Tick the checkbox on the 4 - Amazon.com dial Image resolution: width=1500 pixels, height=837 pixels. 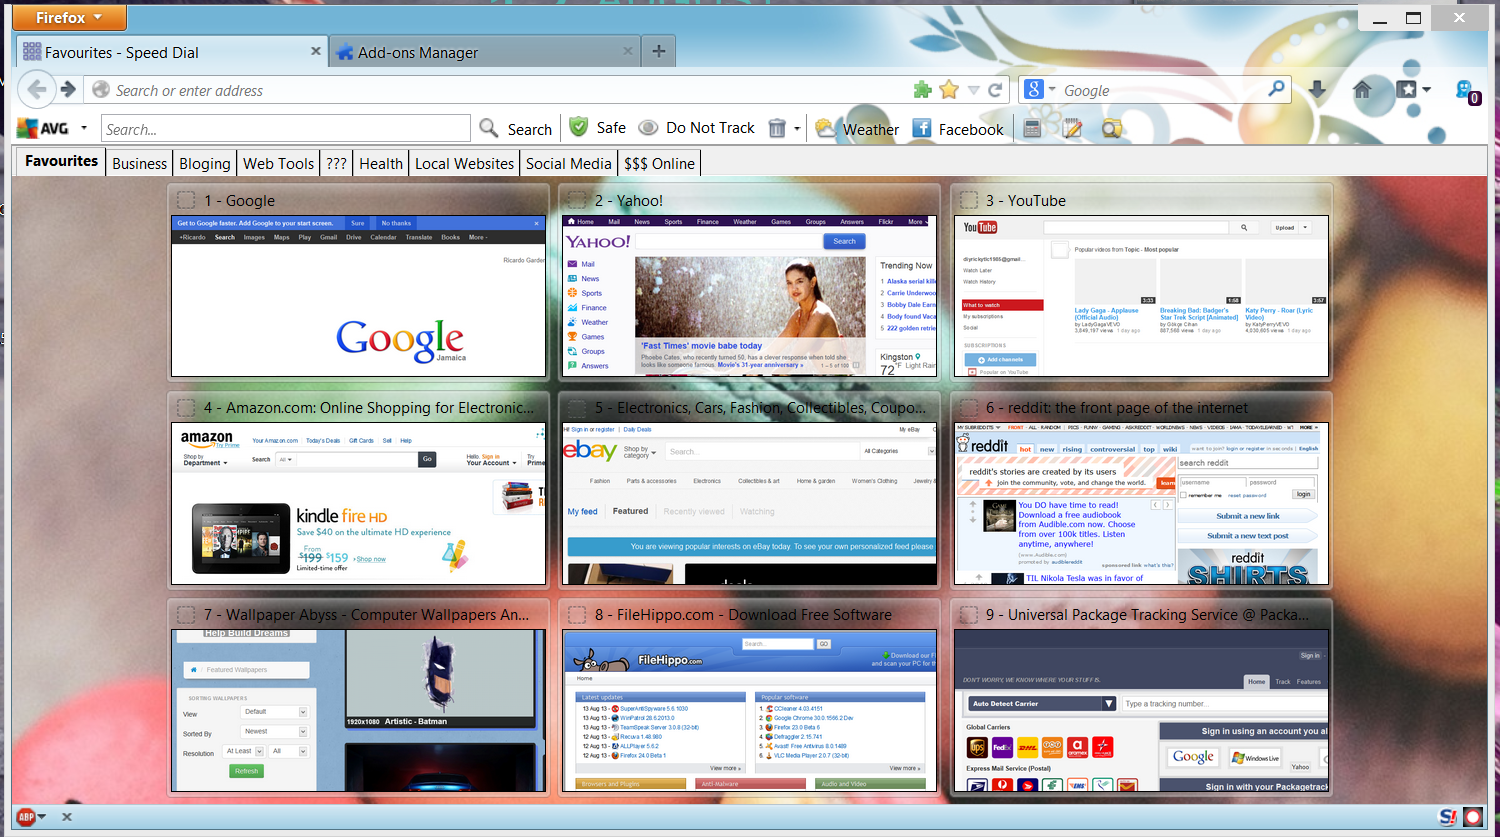[186, 407]
